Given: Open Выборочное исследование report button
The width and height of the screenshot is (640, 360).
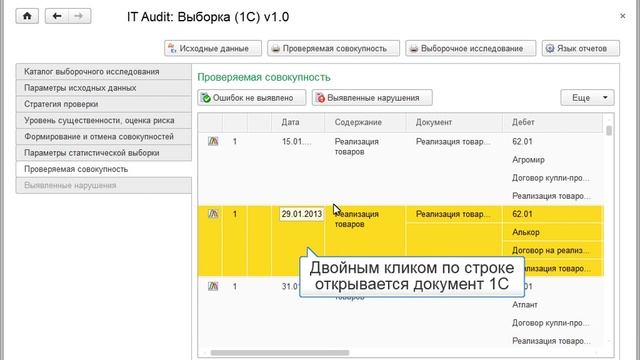Looking at the screenshot, I should click(x=471, y=48).
